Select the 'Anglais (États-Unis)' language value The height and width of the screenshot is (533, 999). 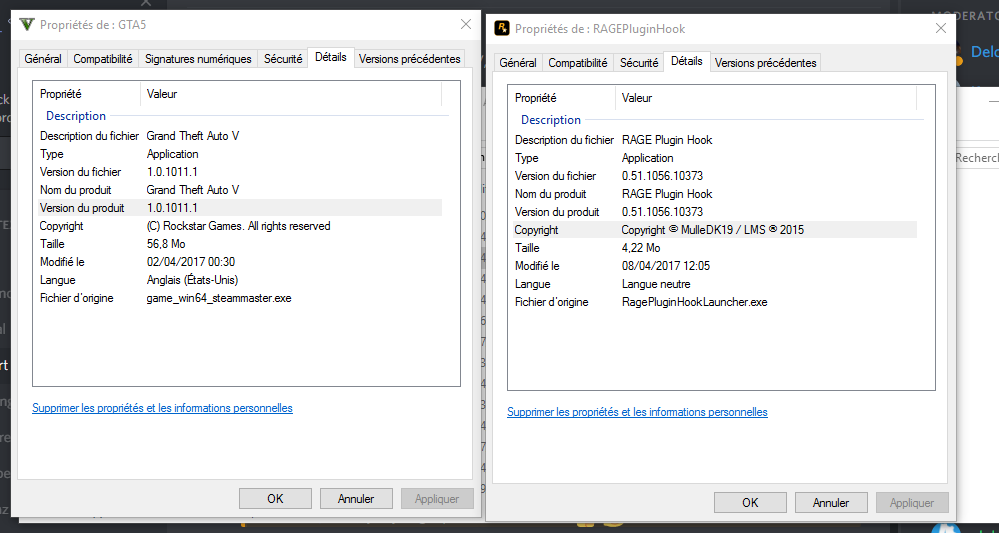pos(192,280)
